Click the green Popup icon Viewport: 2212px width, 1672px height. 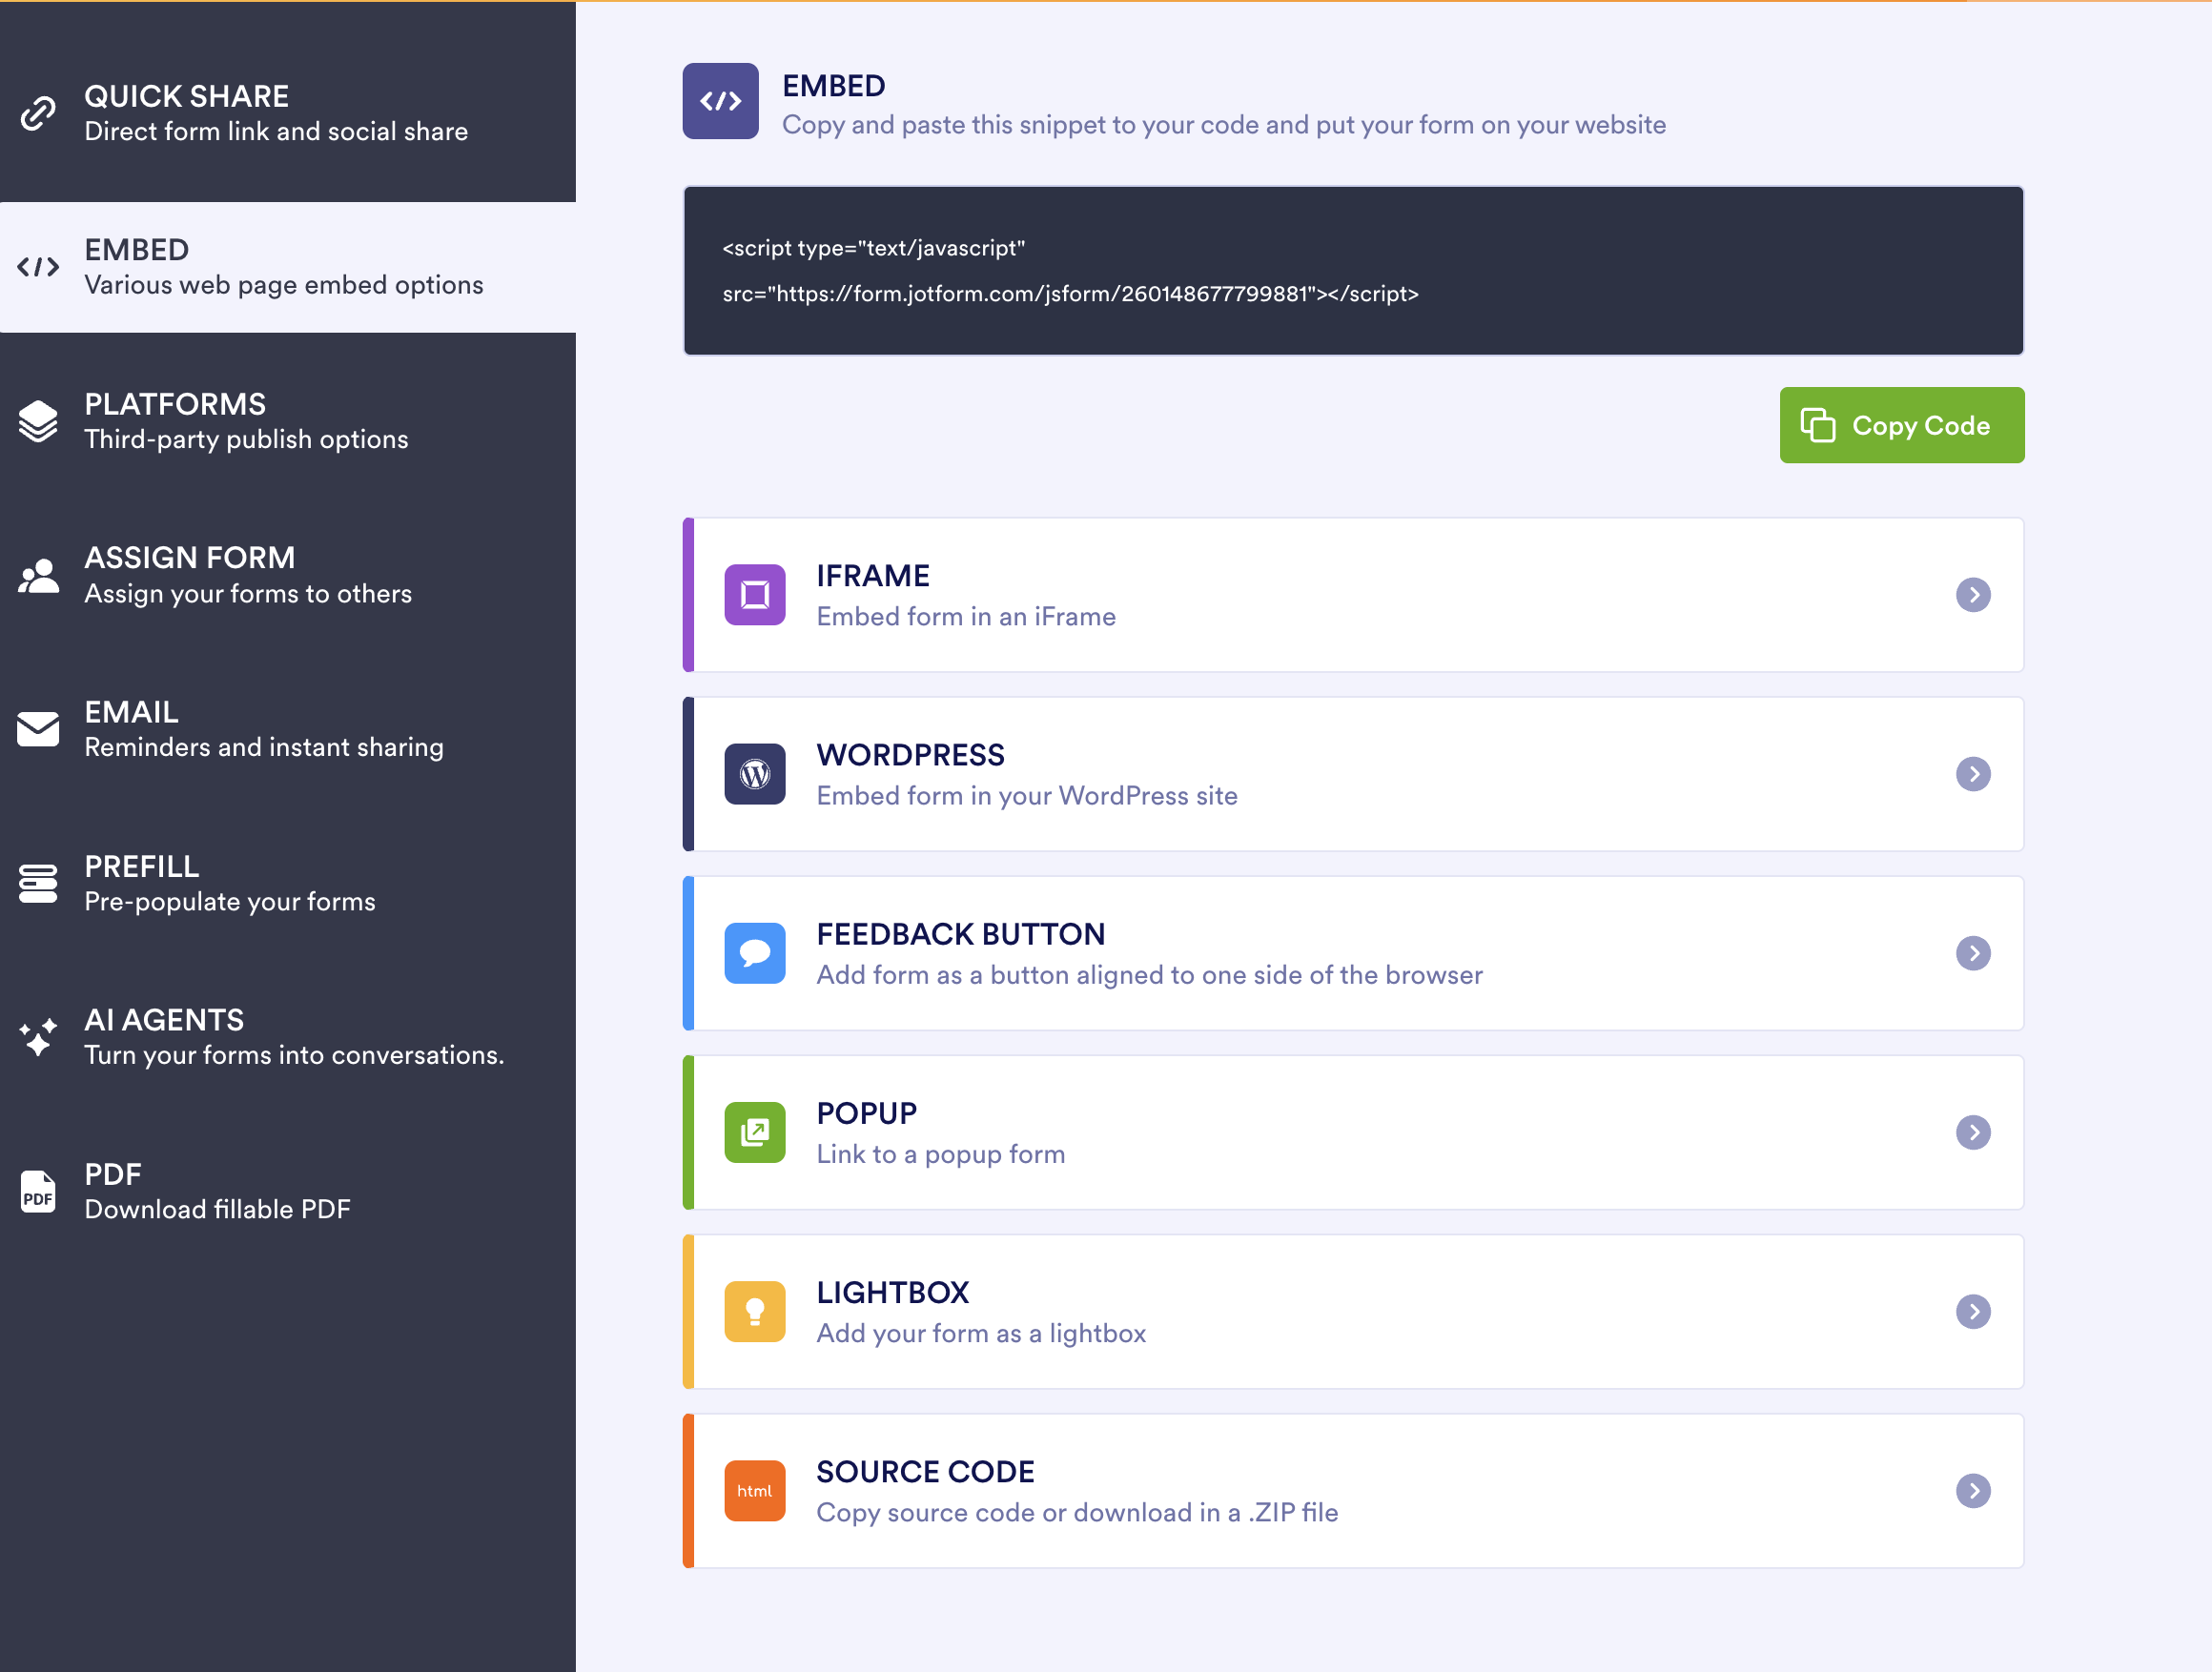coord(755,1132)
